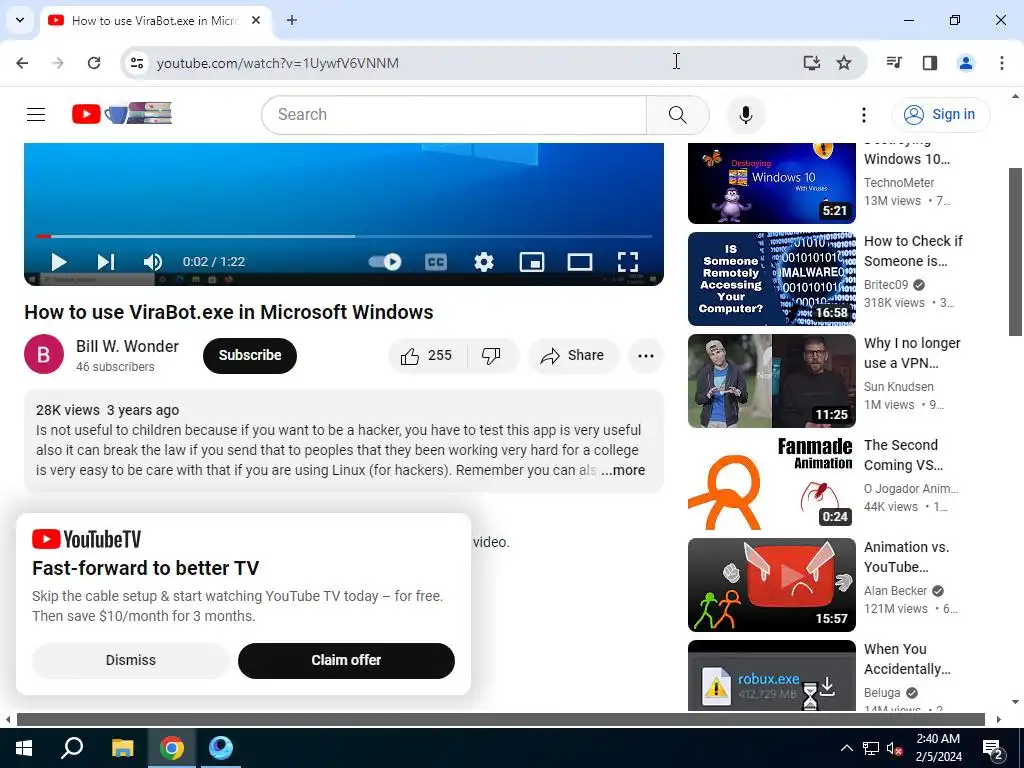Open Alan Becker channel name
The width and height of the screenshot is (1024, 768).
pos(895,591)
